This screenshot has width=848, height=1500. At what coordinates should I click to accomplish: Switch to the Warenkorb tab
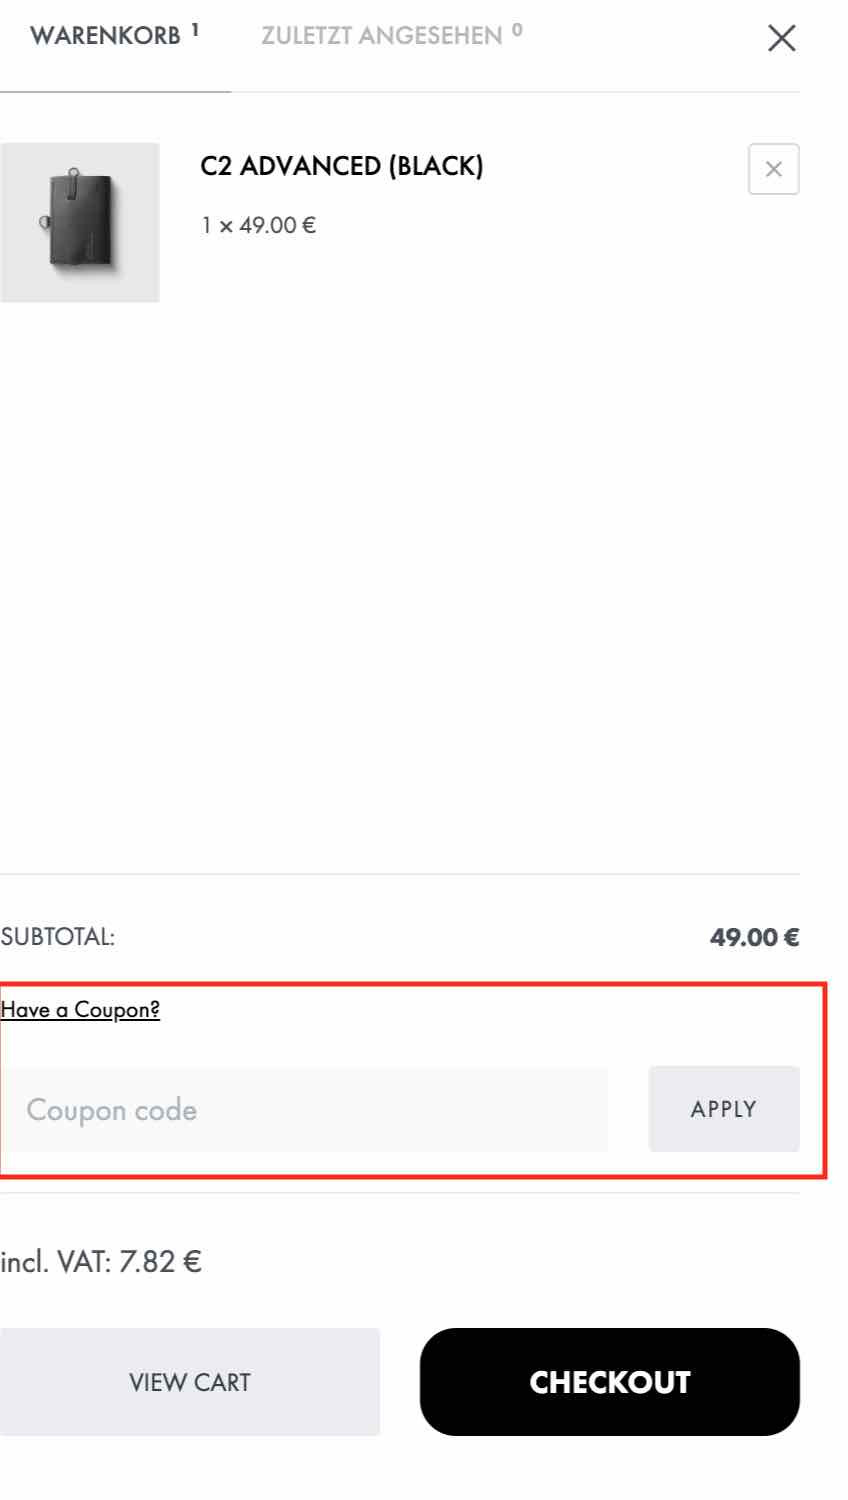105,36
